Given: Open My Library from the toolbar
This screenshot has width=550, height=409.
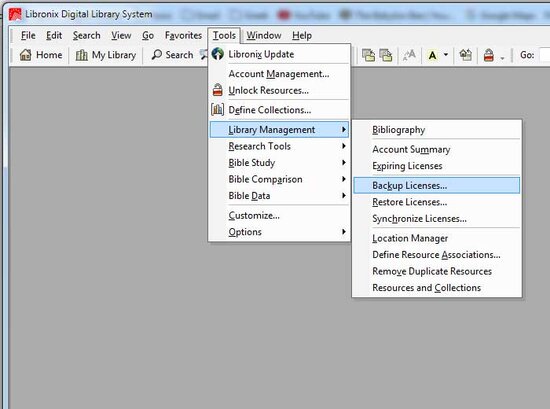Looking at the screenshot, I should pos(106,55).
